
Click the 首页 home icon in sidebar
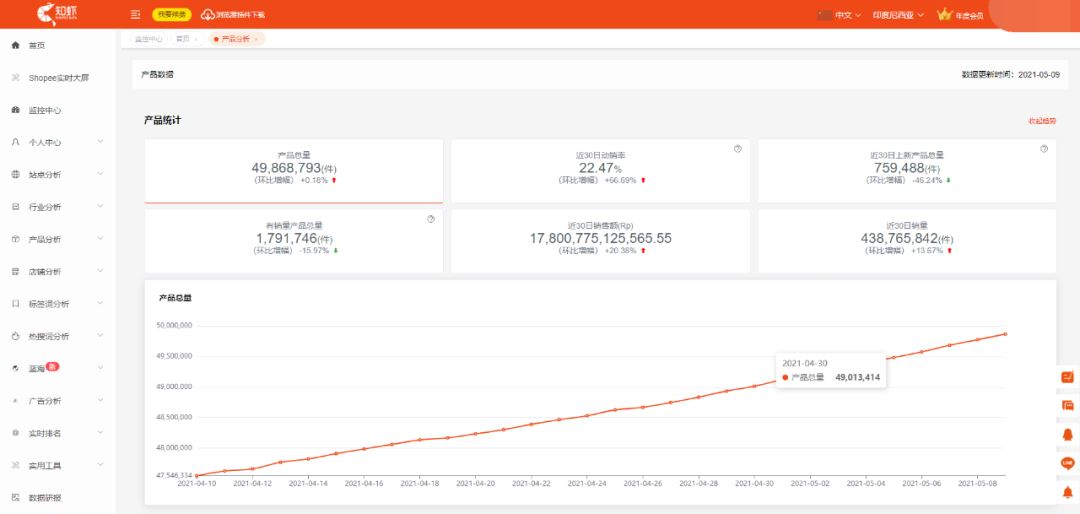point(15,45)
